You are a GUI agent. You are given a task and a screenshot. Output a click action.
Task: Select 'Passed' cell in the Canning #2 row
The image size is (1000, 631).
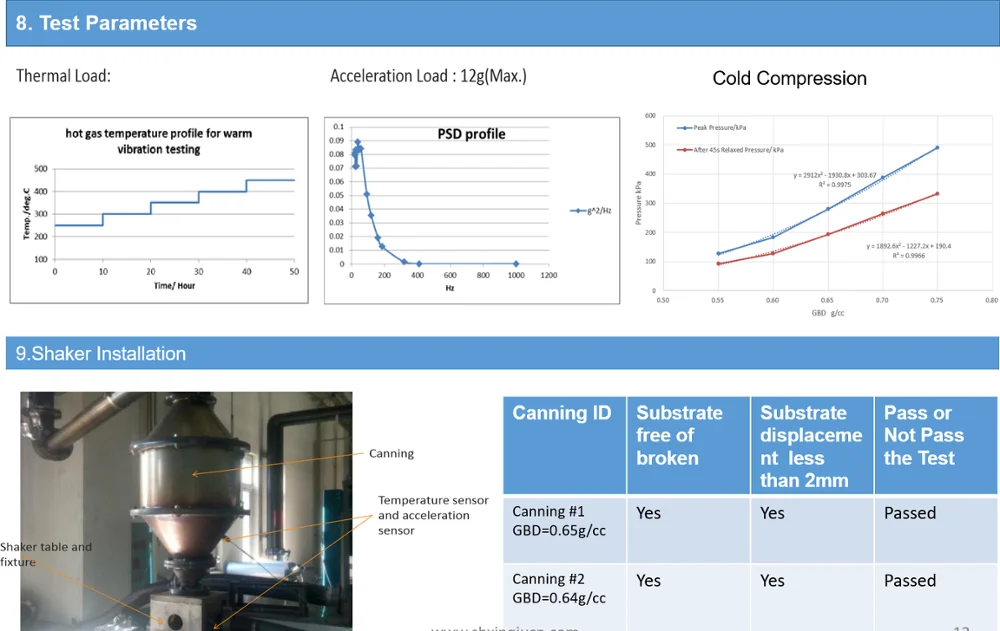click(909, 581)
